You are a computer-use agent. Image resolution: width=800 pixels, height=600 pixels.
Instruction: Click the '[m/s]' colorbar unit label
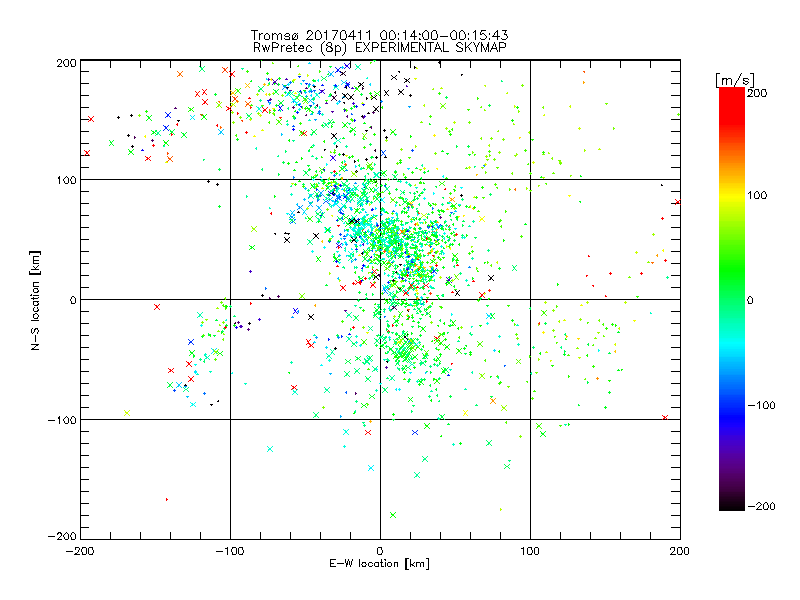[x=734, y=80]
